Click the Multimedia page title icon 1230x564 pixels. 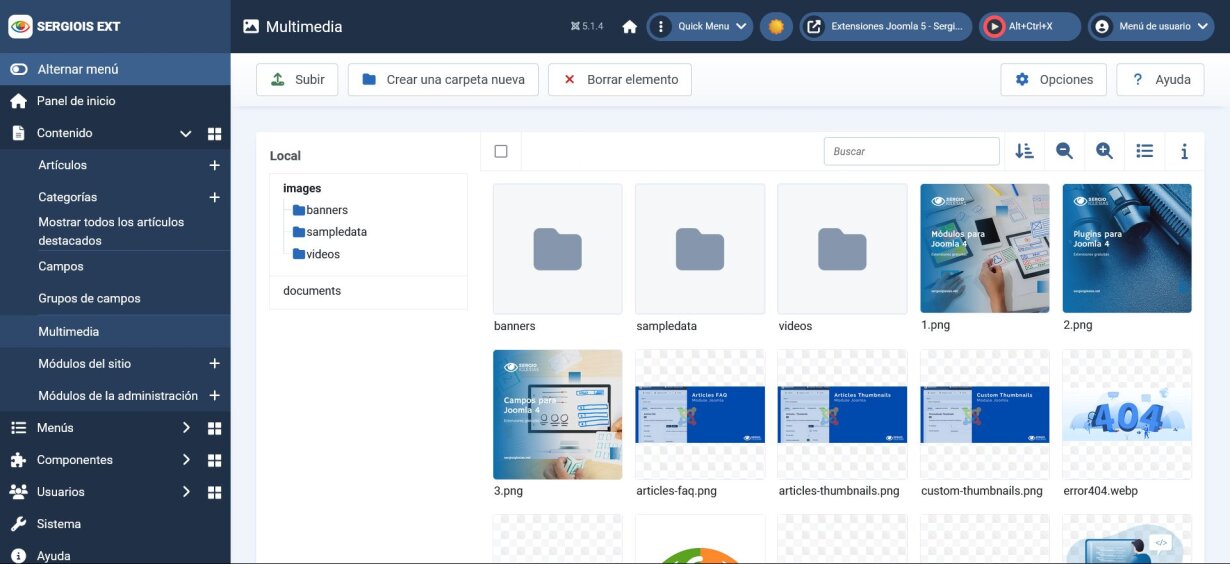click(x=251, y=27)
